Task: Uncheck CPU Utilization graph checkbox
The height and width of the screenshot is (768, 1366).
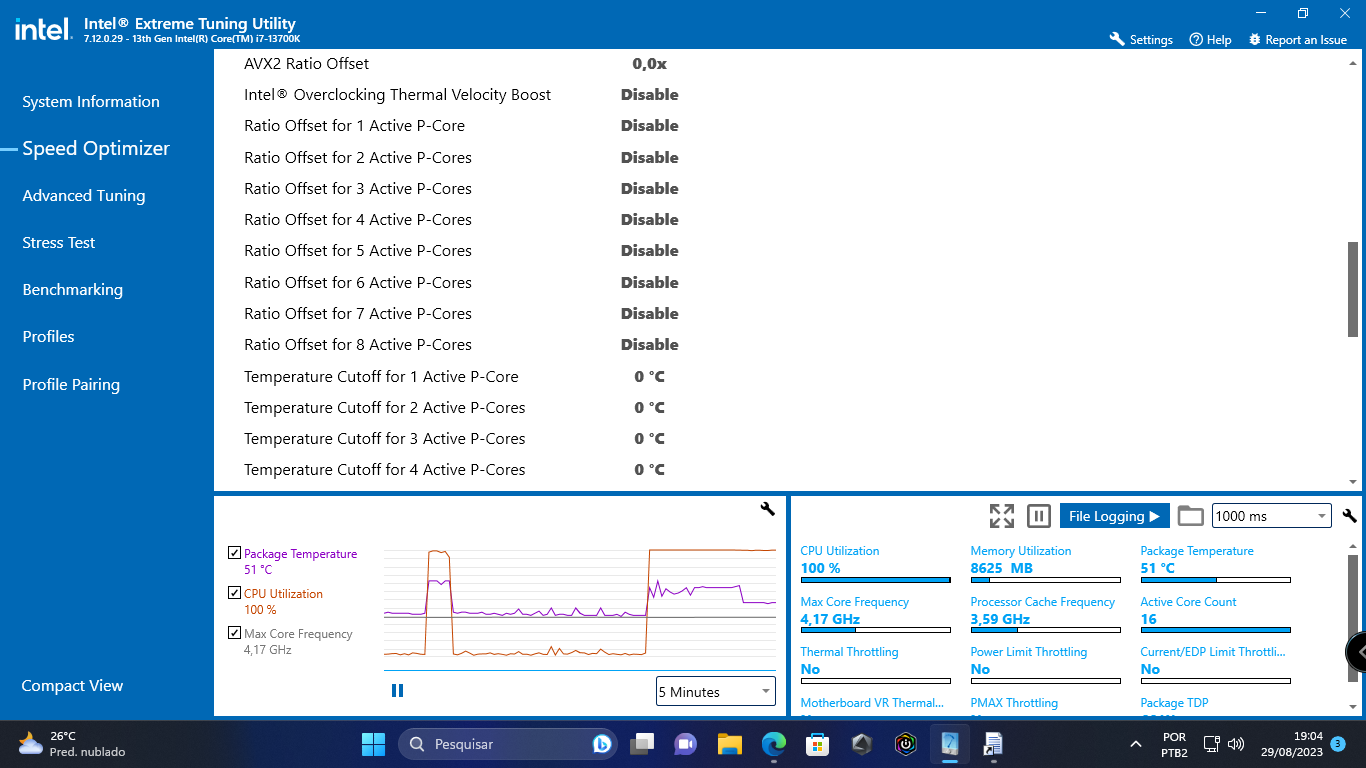Action: (x=234, y=593)
